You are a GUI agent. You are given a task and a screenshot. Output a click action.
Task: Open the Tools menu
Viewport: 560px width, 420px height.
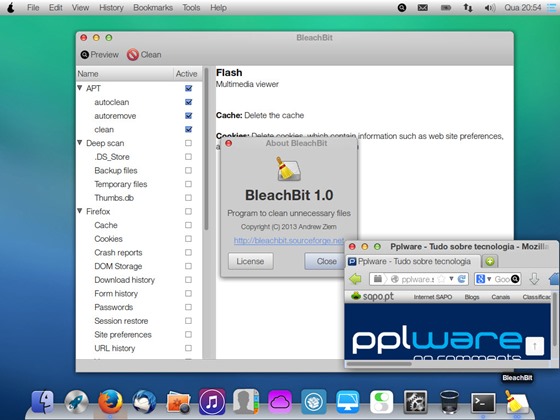click(191, 8)
